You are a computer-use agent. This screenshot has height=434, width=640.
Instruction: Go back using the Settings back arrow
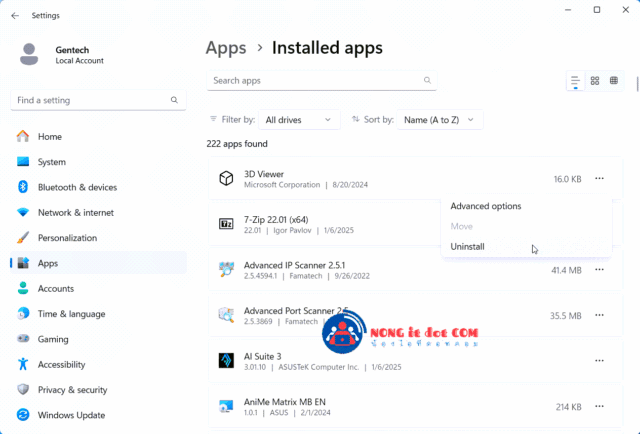[x=15, y=16]
